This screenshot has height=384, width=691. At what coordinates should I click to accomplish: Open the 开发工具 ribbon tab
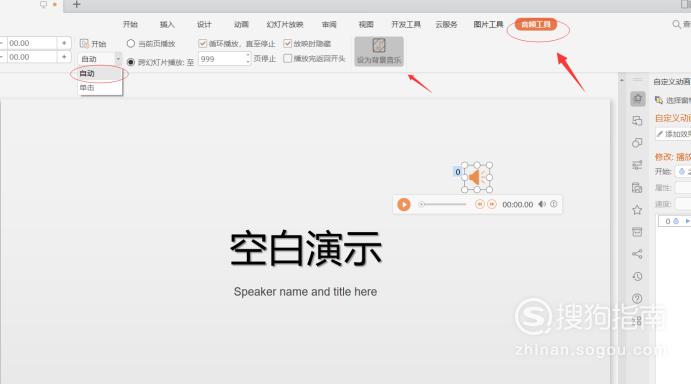(x=406, y=25)
